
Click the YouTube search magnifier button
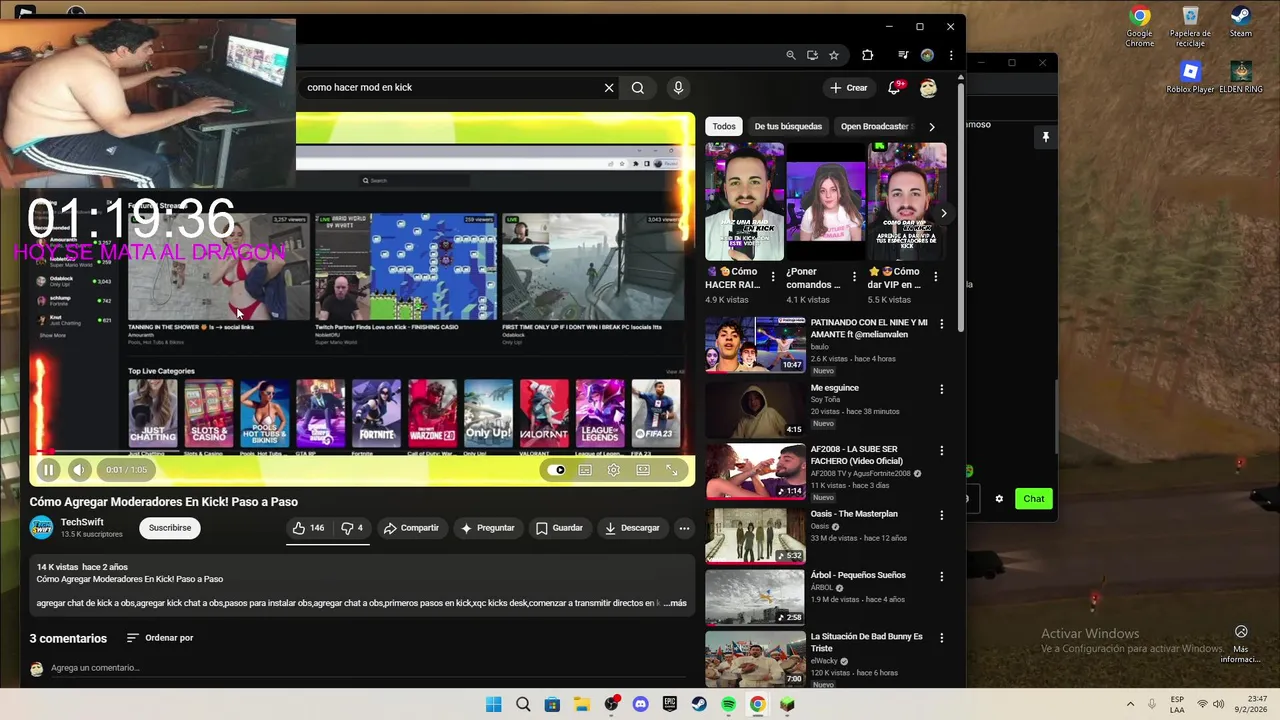coord(638,88)
